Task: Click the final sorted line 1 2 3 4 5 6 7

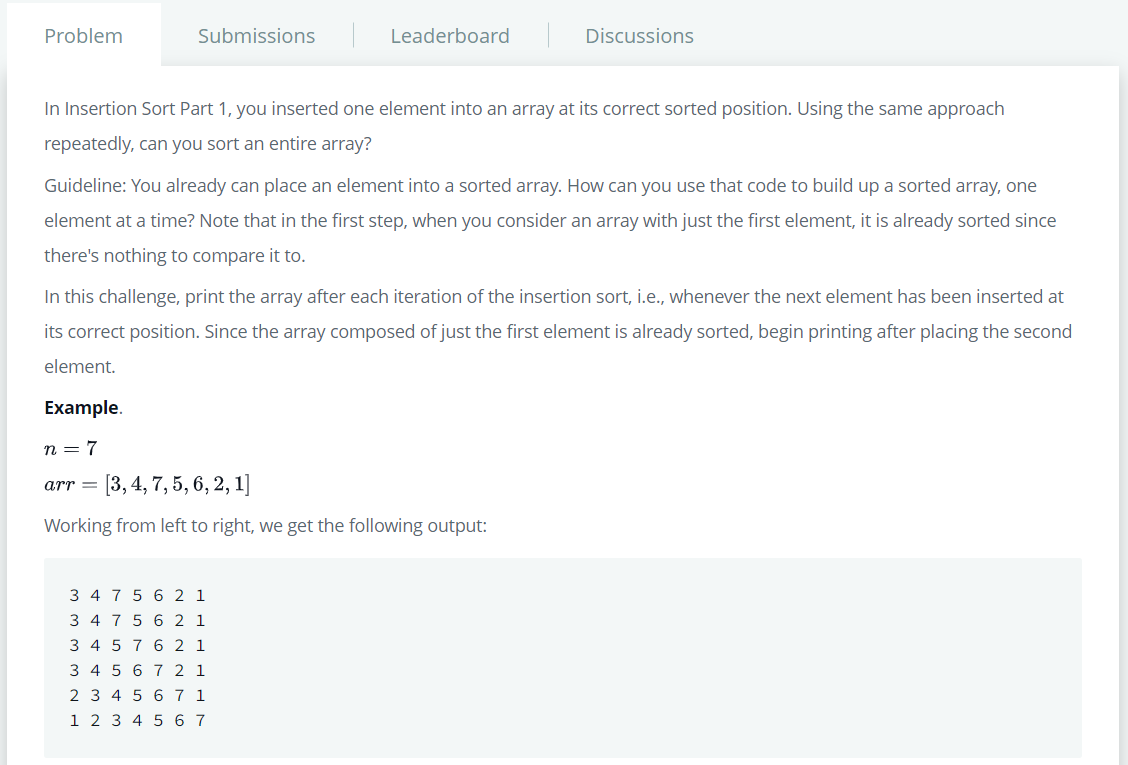Action: (x=137, y=720)
